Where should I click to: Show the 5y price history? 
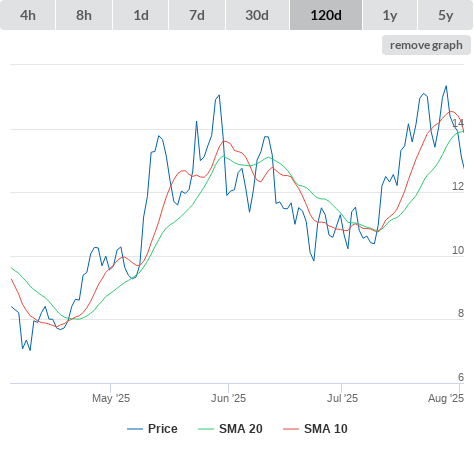pyautogui.click(x=446, y=15)
